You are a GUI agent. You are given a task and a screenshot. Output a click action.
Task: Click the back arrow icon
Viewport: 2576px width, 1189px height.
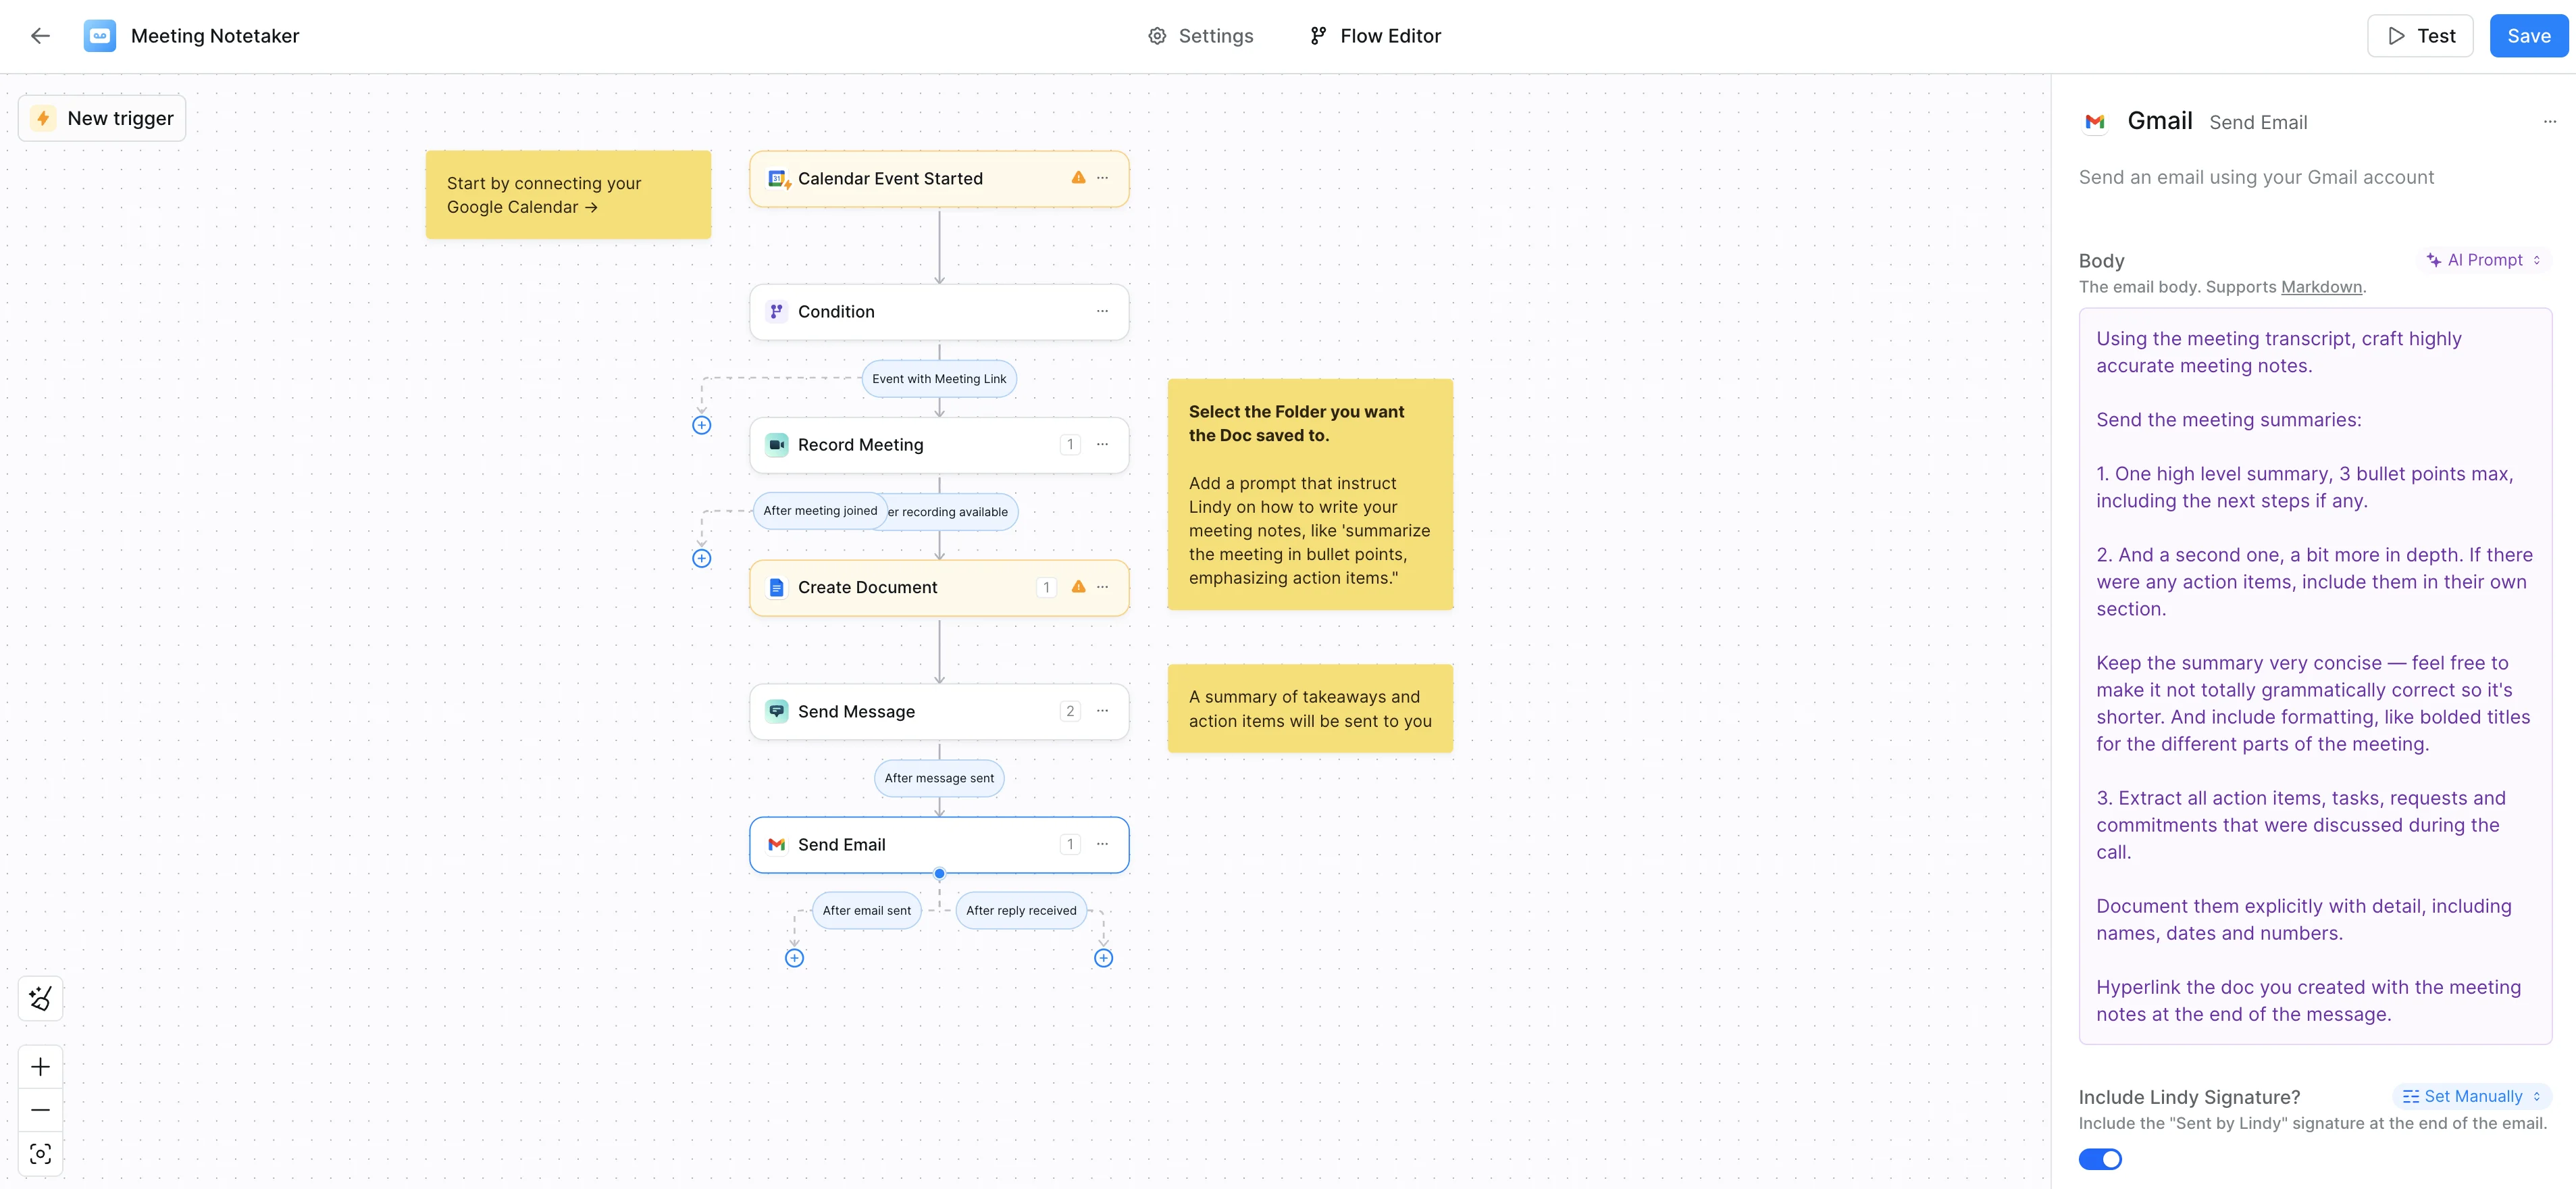tap(40, 36)
